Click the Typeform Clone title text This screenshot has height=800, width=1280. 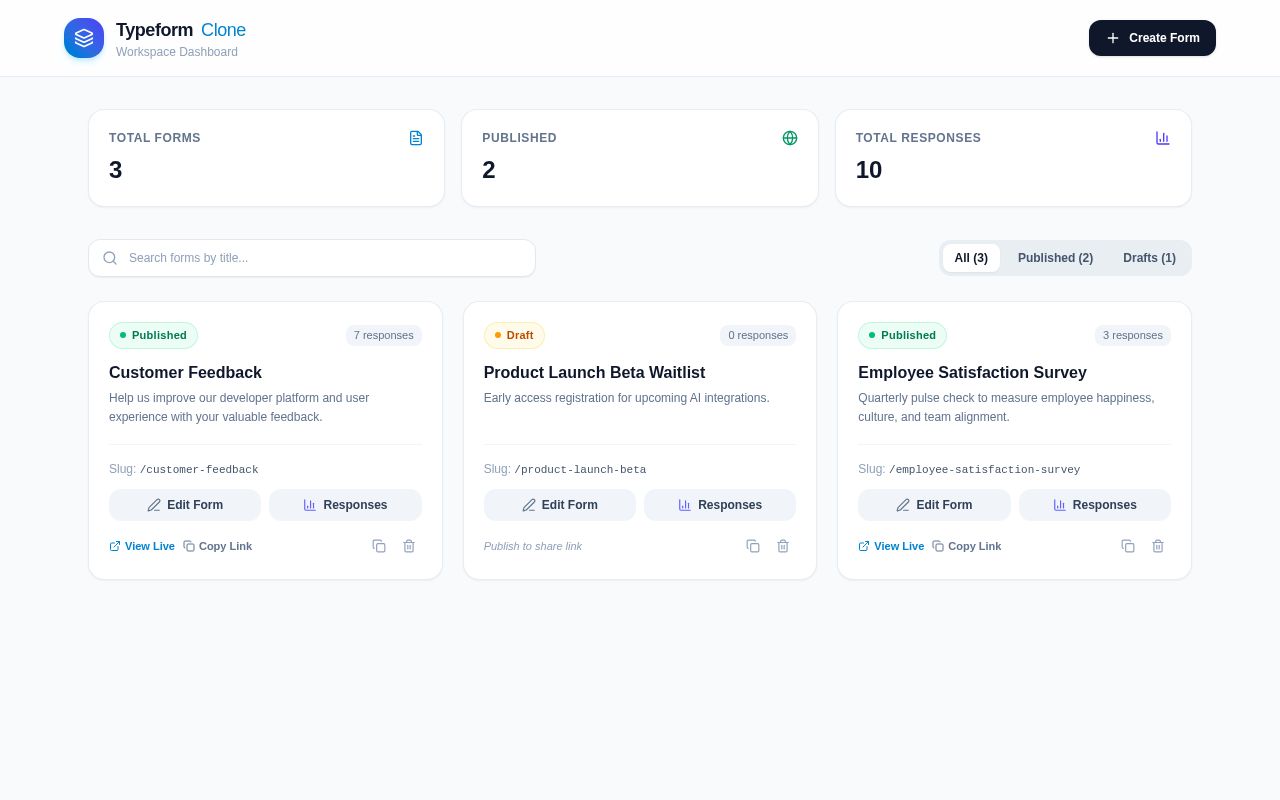pos(181,30)
